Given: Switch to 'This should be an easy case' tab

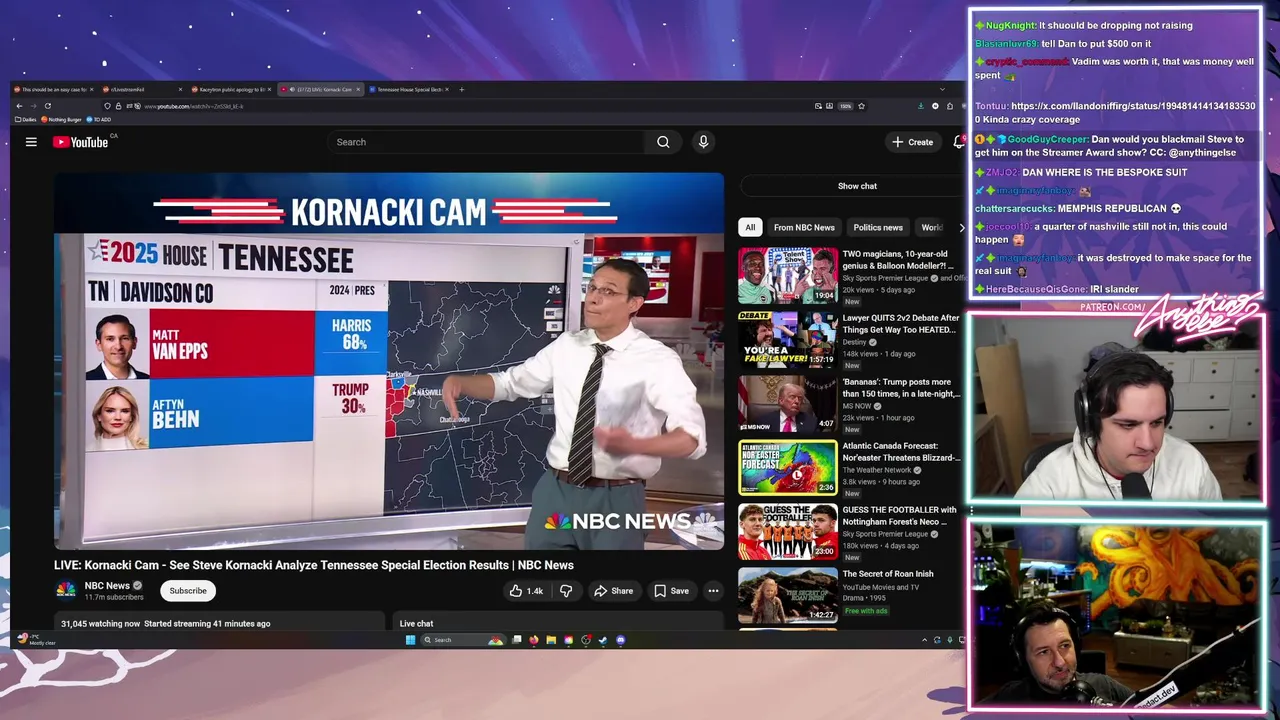Looking at the screenshot, I should tap(52, 89).
